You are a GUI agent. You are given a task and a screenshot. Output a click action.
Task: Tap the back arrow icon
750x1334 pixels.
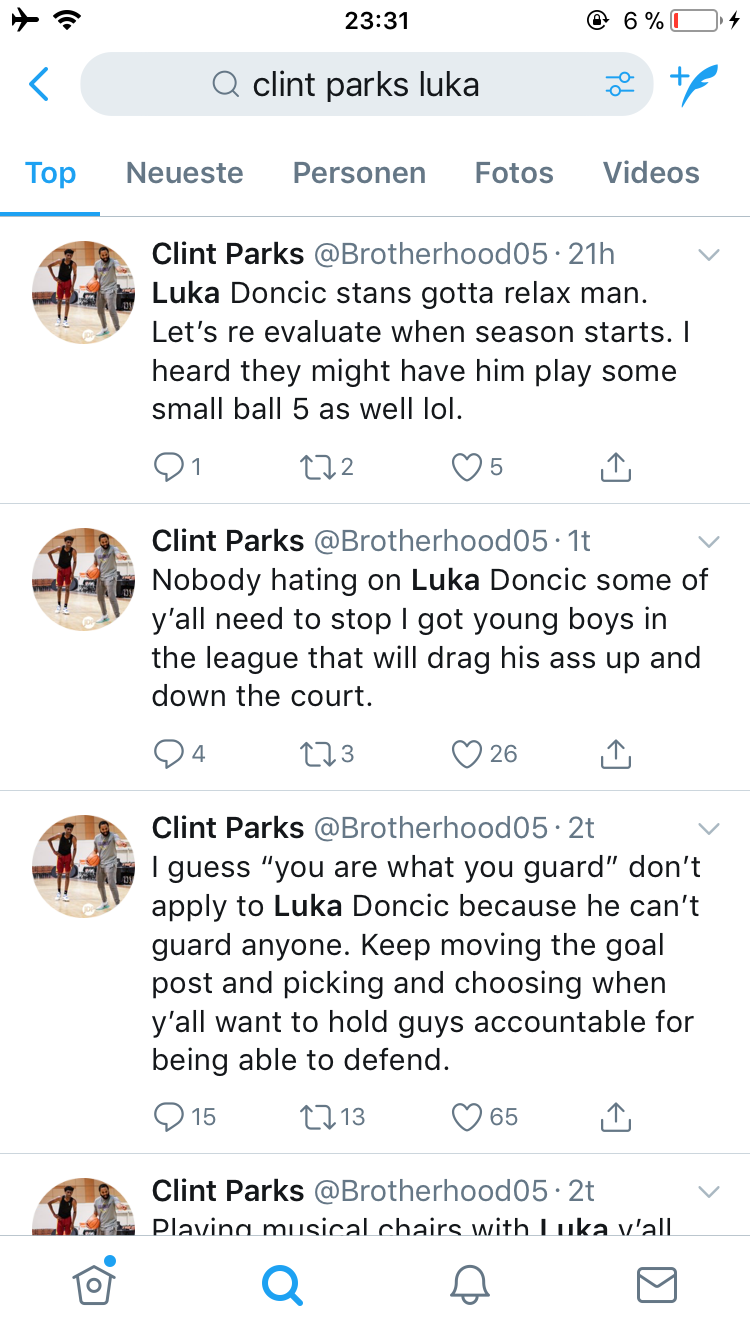39,85
